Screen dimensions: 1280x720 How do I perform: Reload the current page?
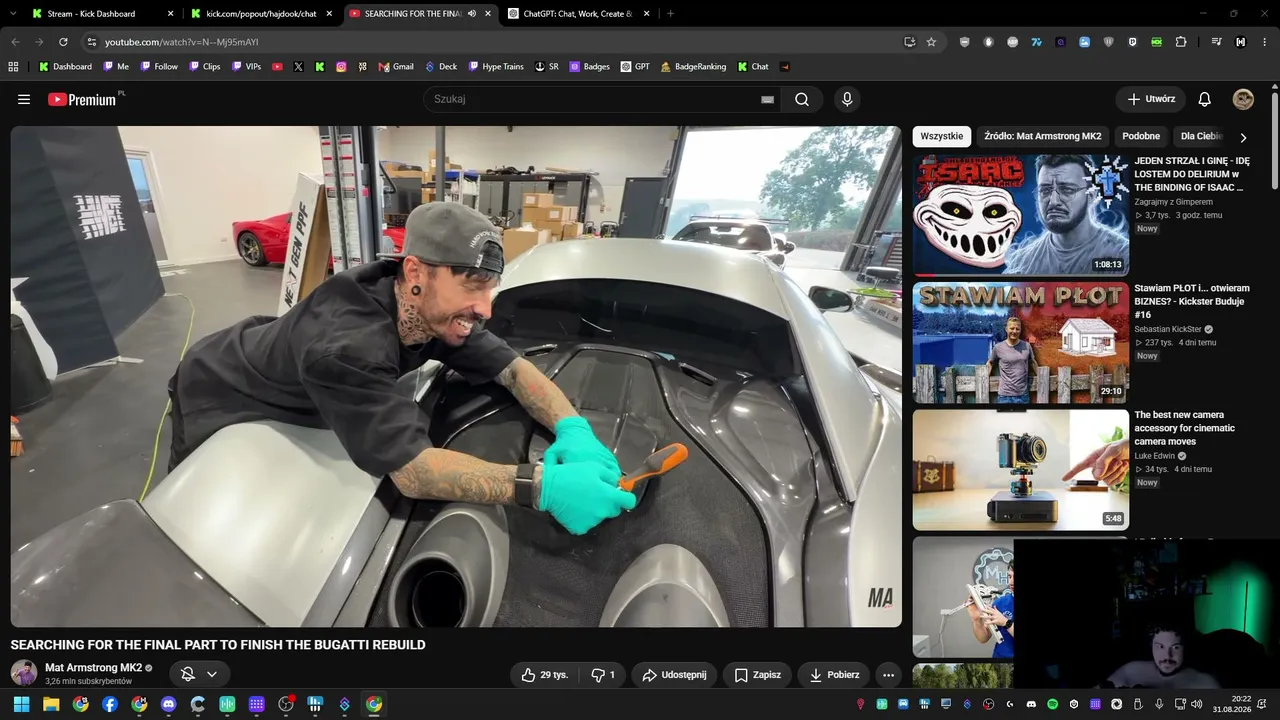pyautogui.click(x=63, y=42)
